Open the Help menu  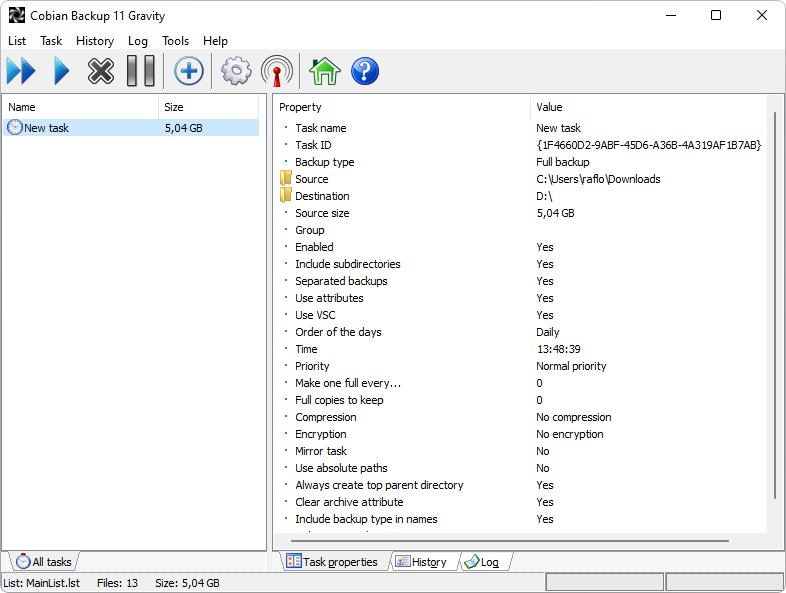tap(215, 41)
